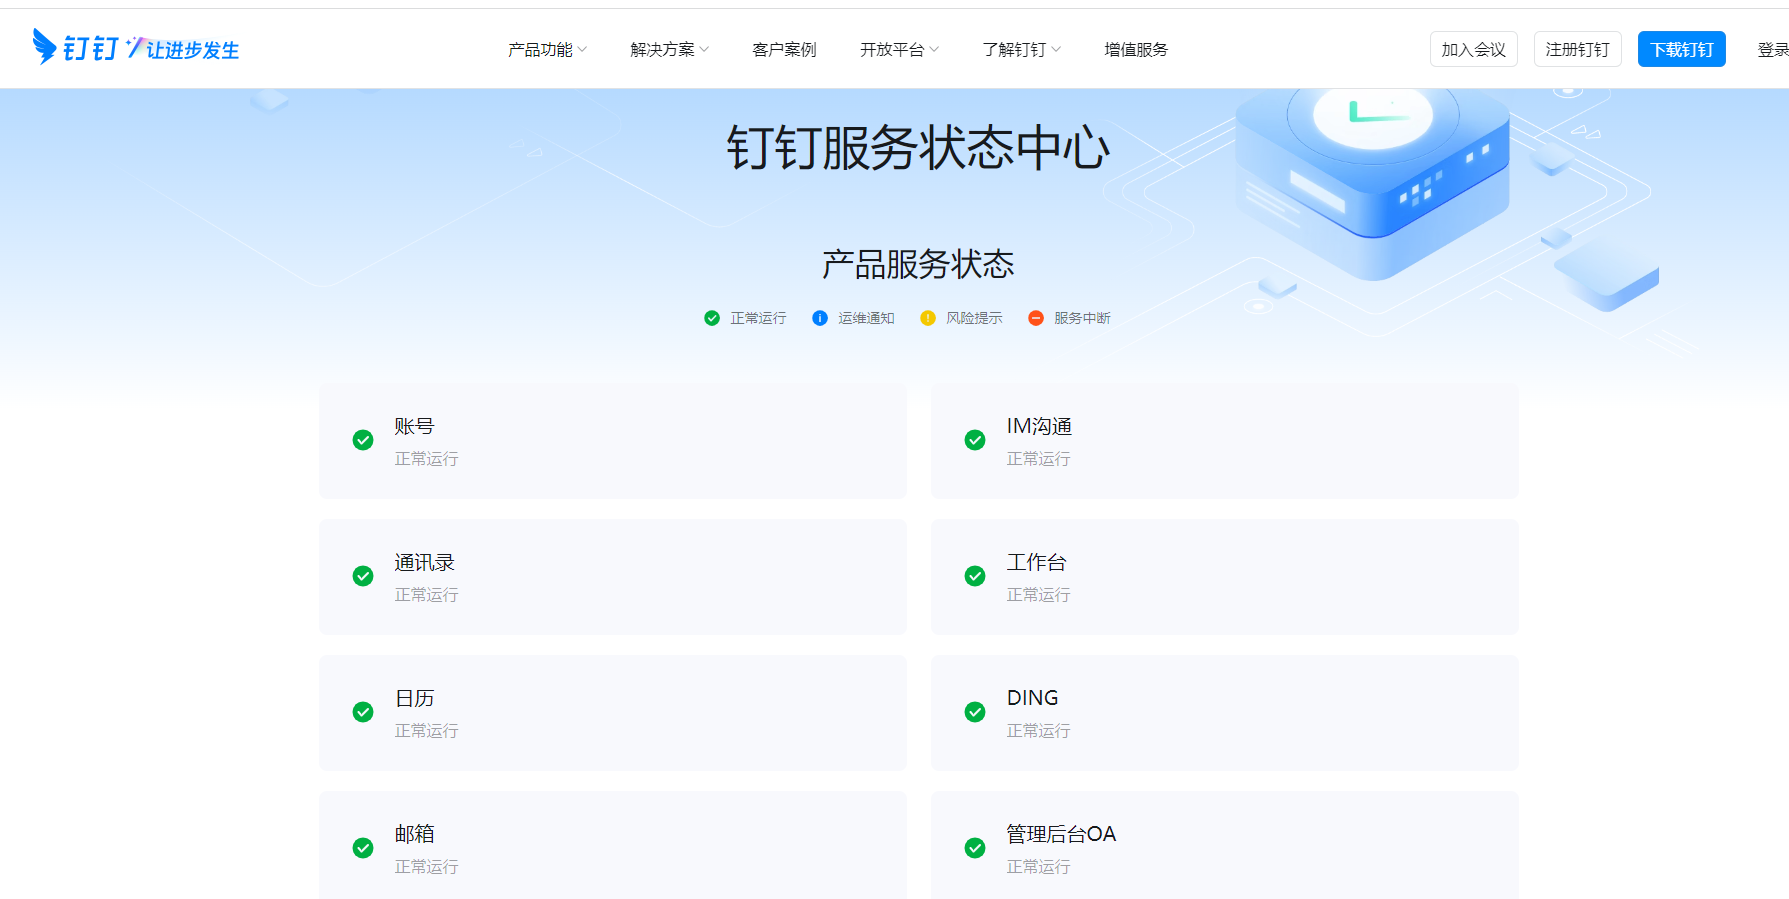The image size is (1789, 899).
Task: Select the 邮箱 service name
Action: (414, 834)
